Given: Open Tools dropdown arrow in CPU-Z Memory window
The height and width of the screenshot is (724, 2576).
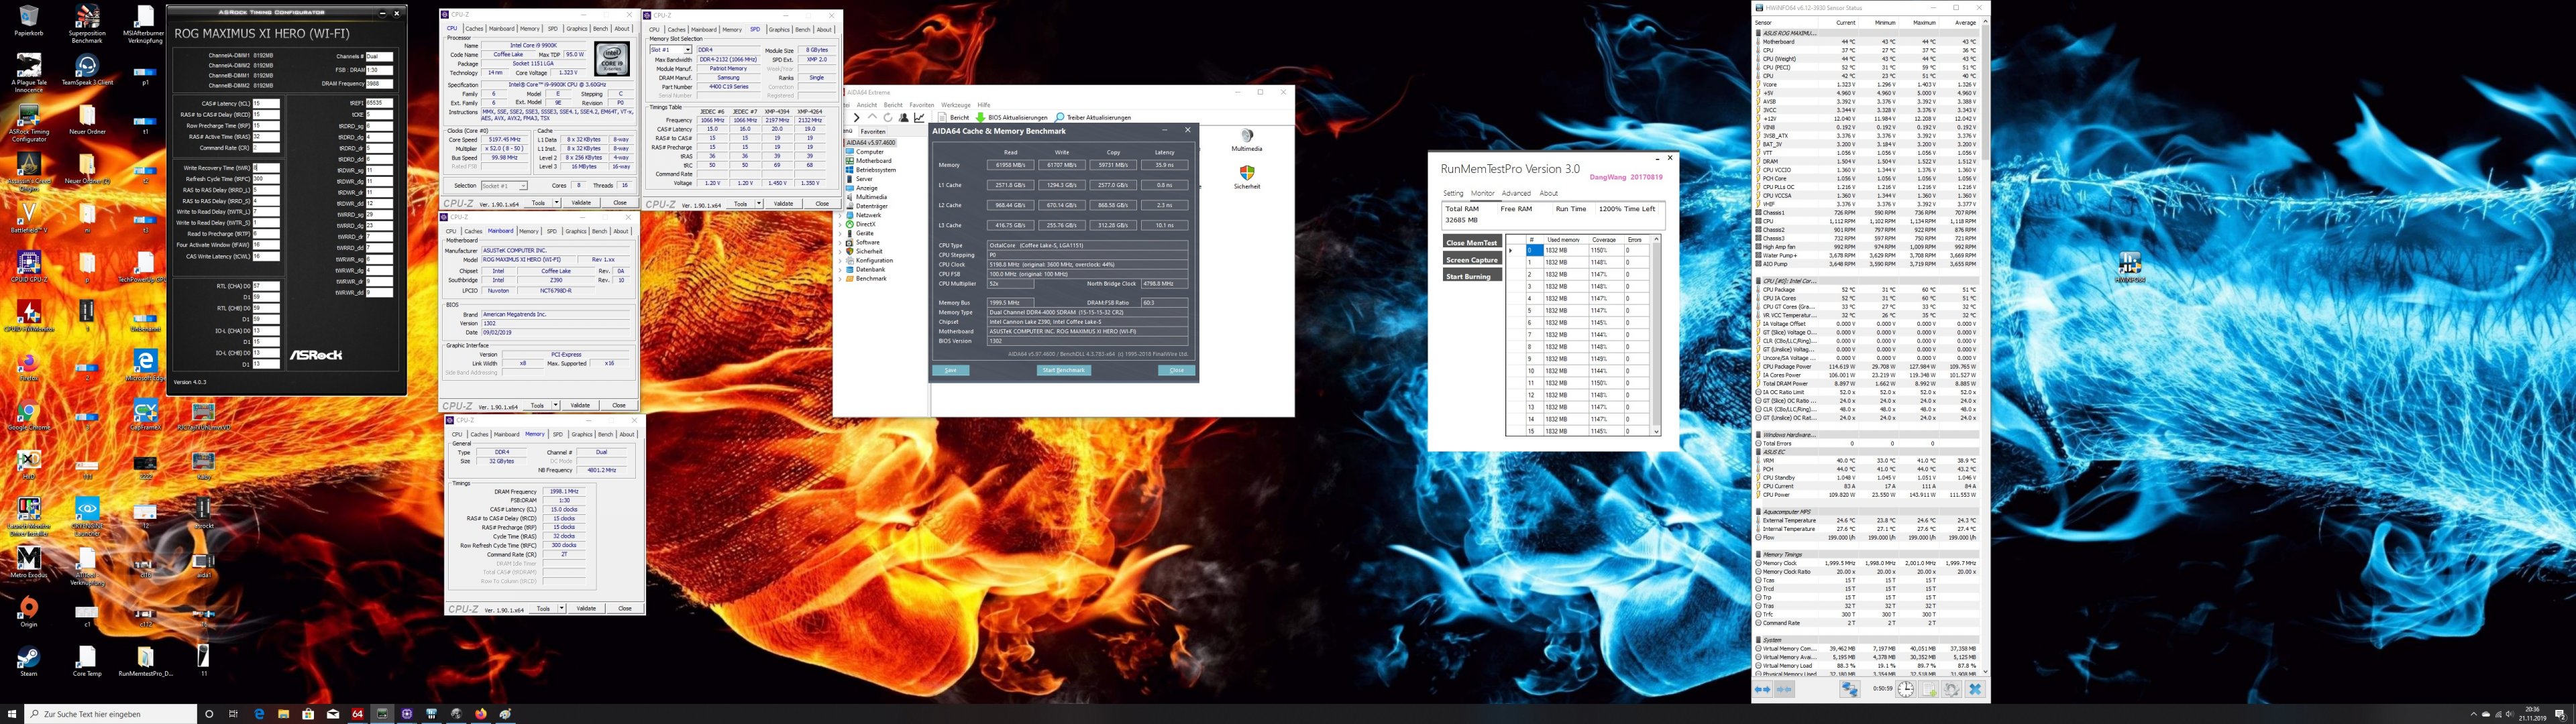Looking at the screenshot, I should 562,608.
